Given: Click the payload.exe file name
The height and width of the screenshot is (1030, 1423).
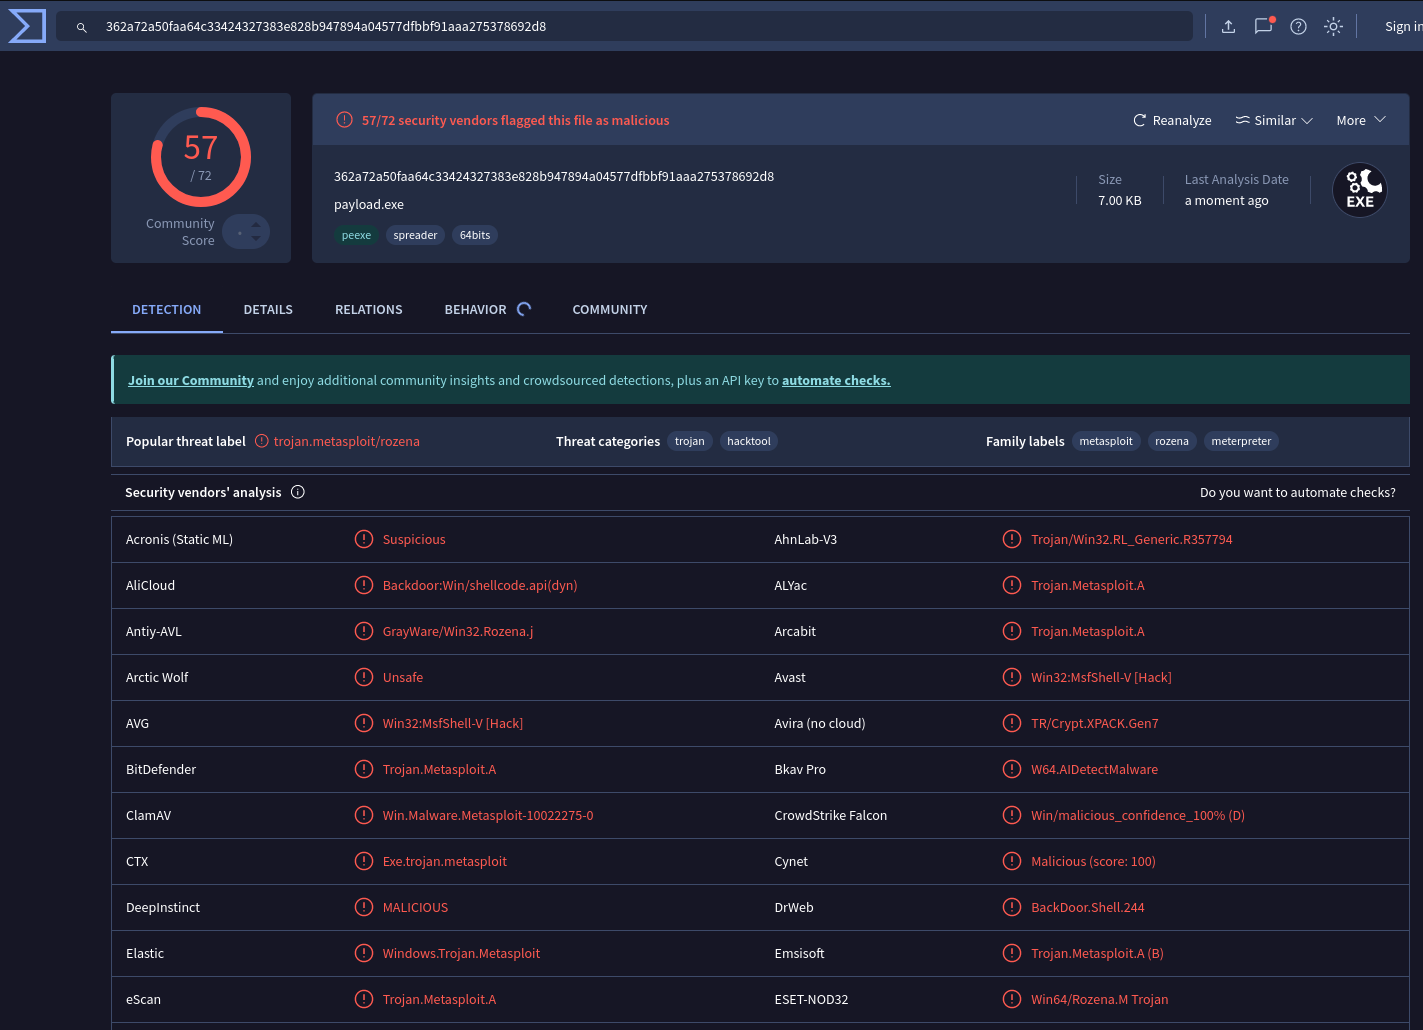Looking at the screenshot, I should coord(369,204).
